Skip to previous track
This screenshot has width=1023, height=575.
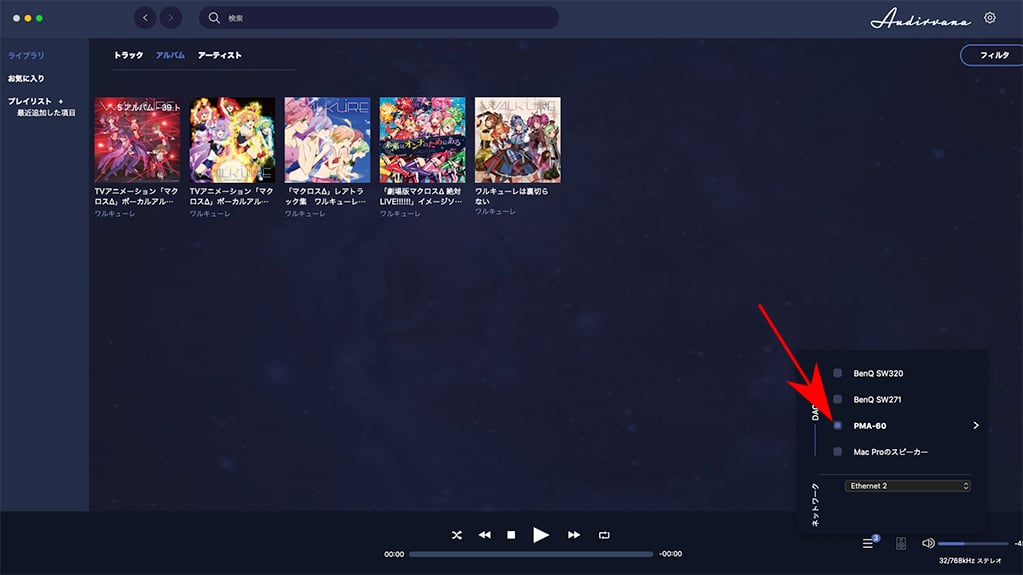tap(484, 535)
